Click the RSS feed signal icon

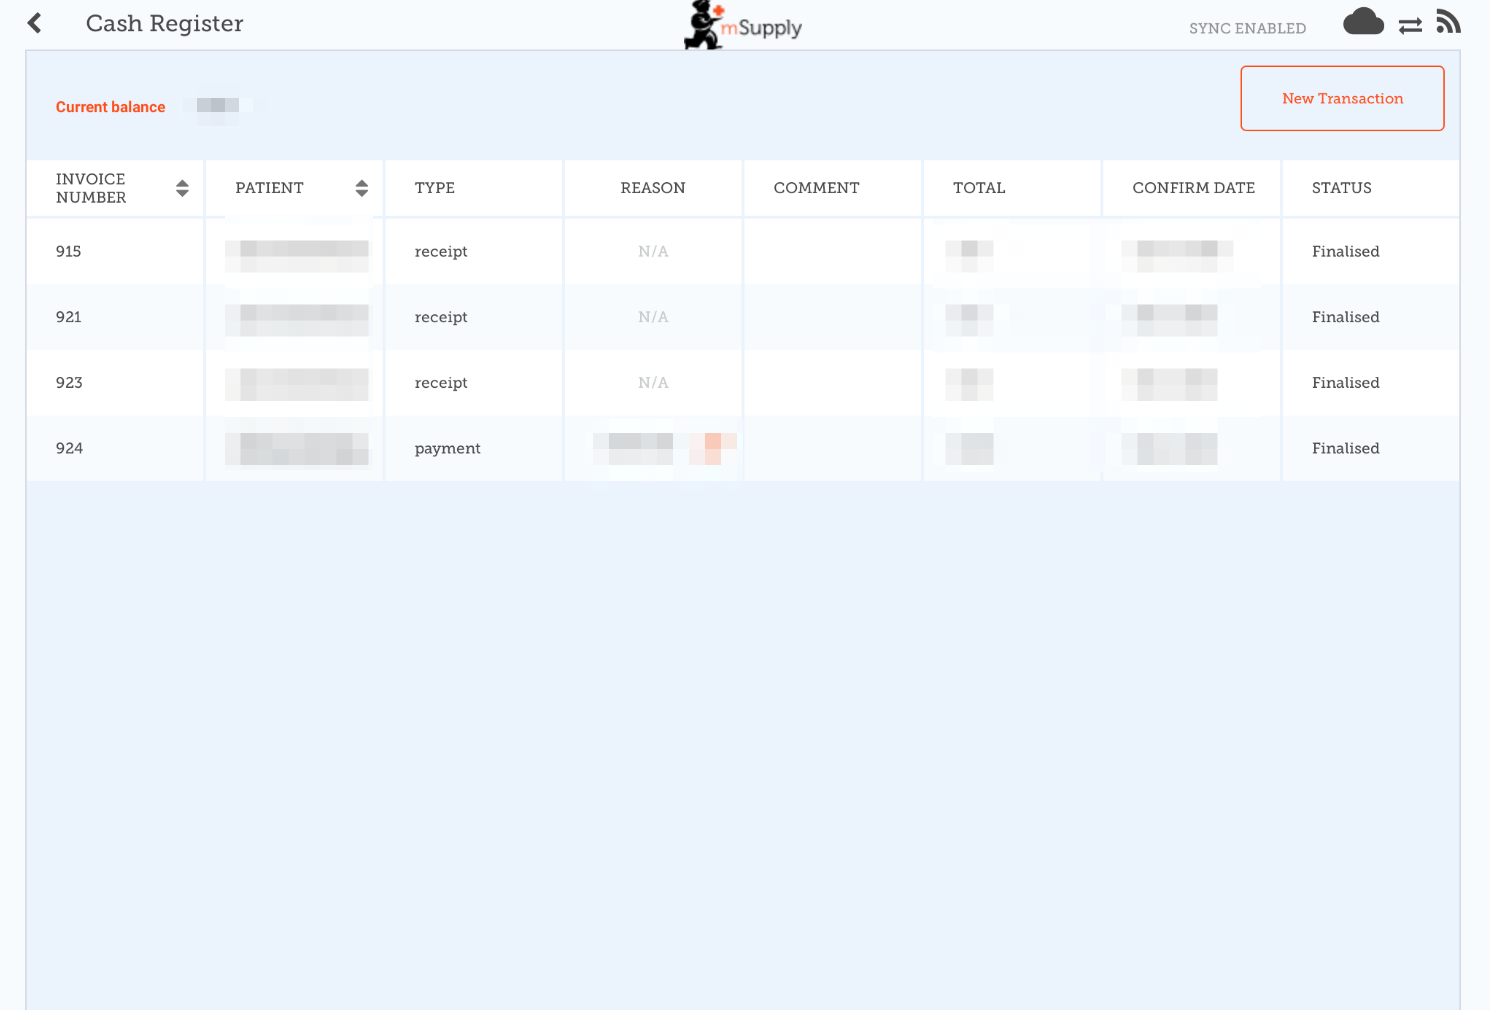click(x=1448, y=22)
